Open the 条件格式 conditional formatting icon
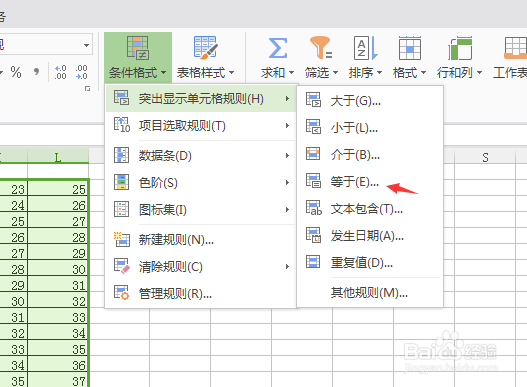 click(x=138, y=48)
